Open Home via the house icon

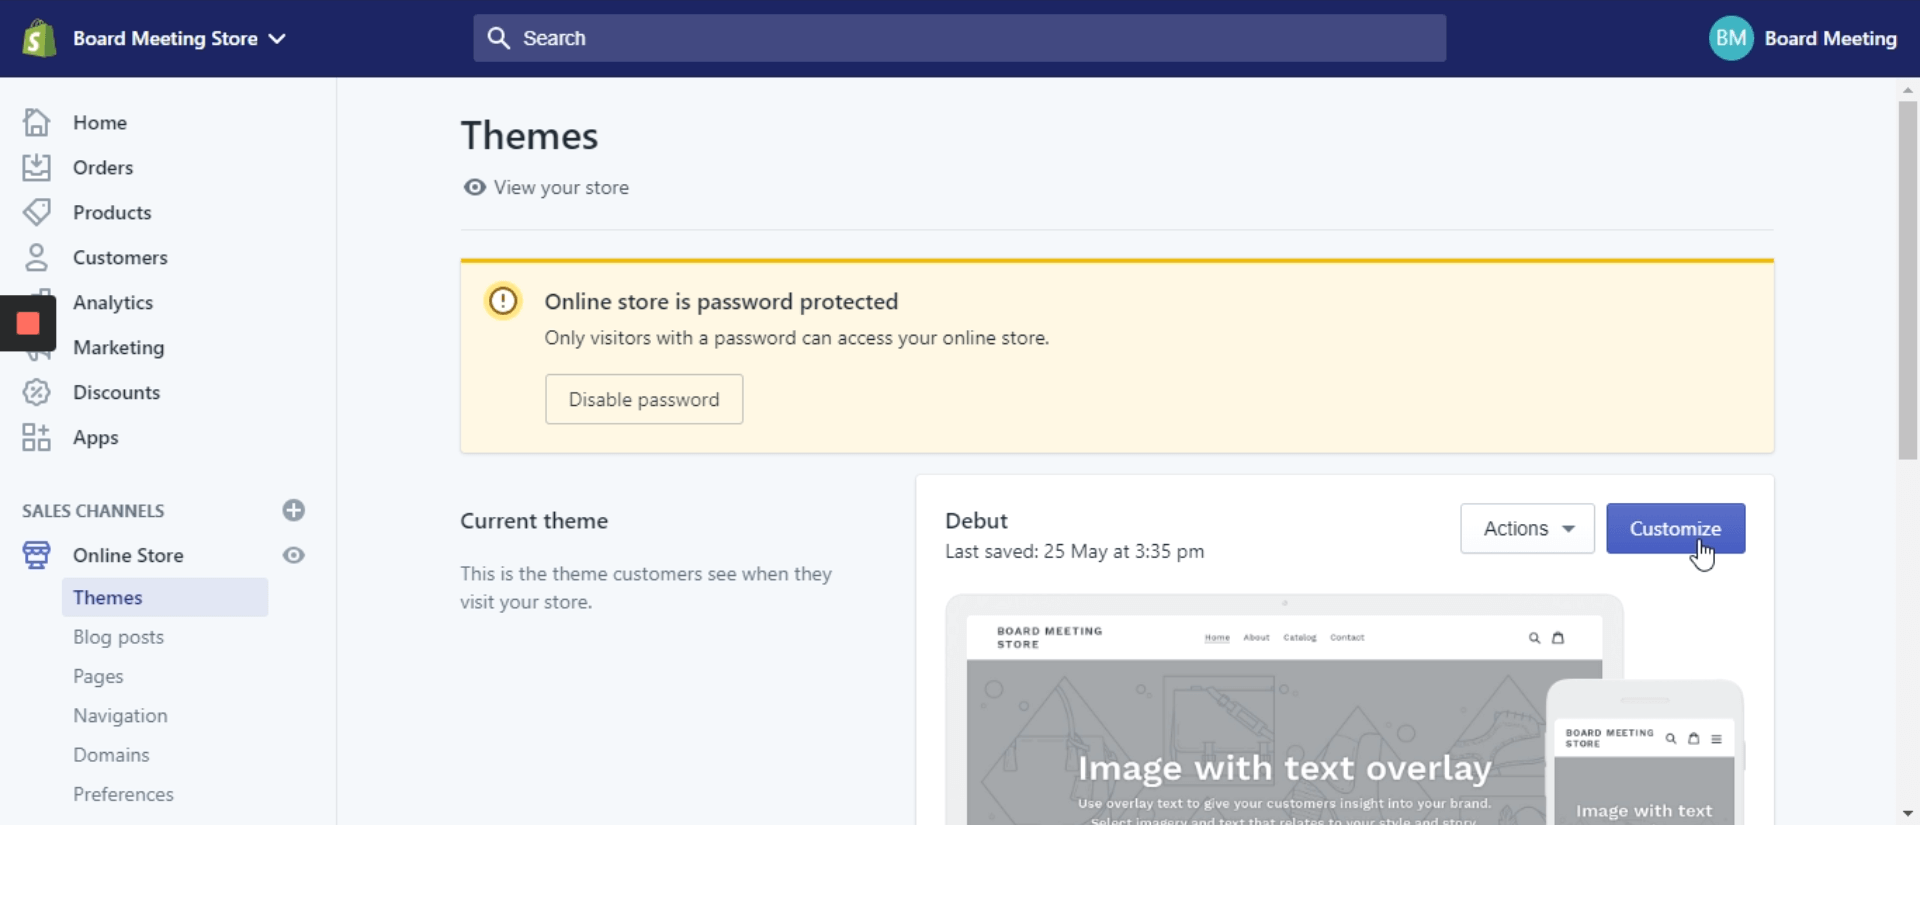pos(36,122)
